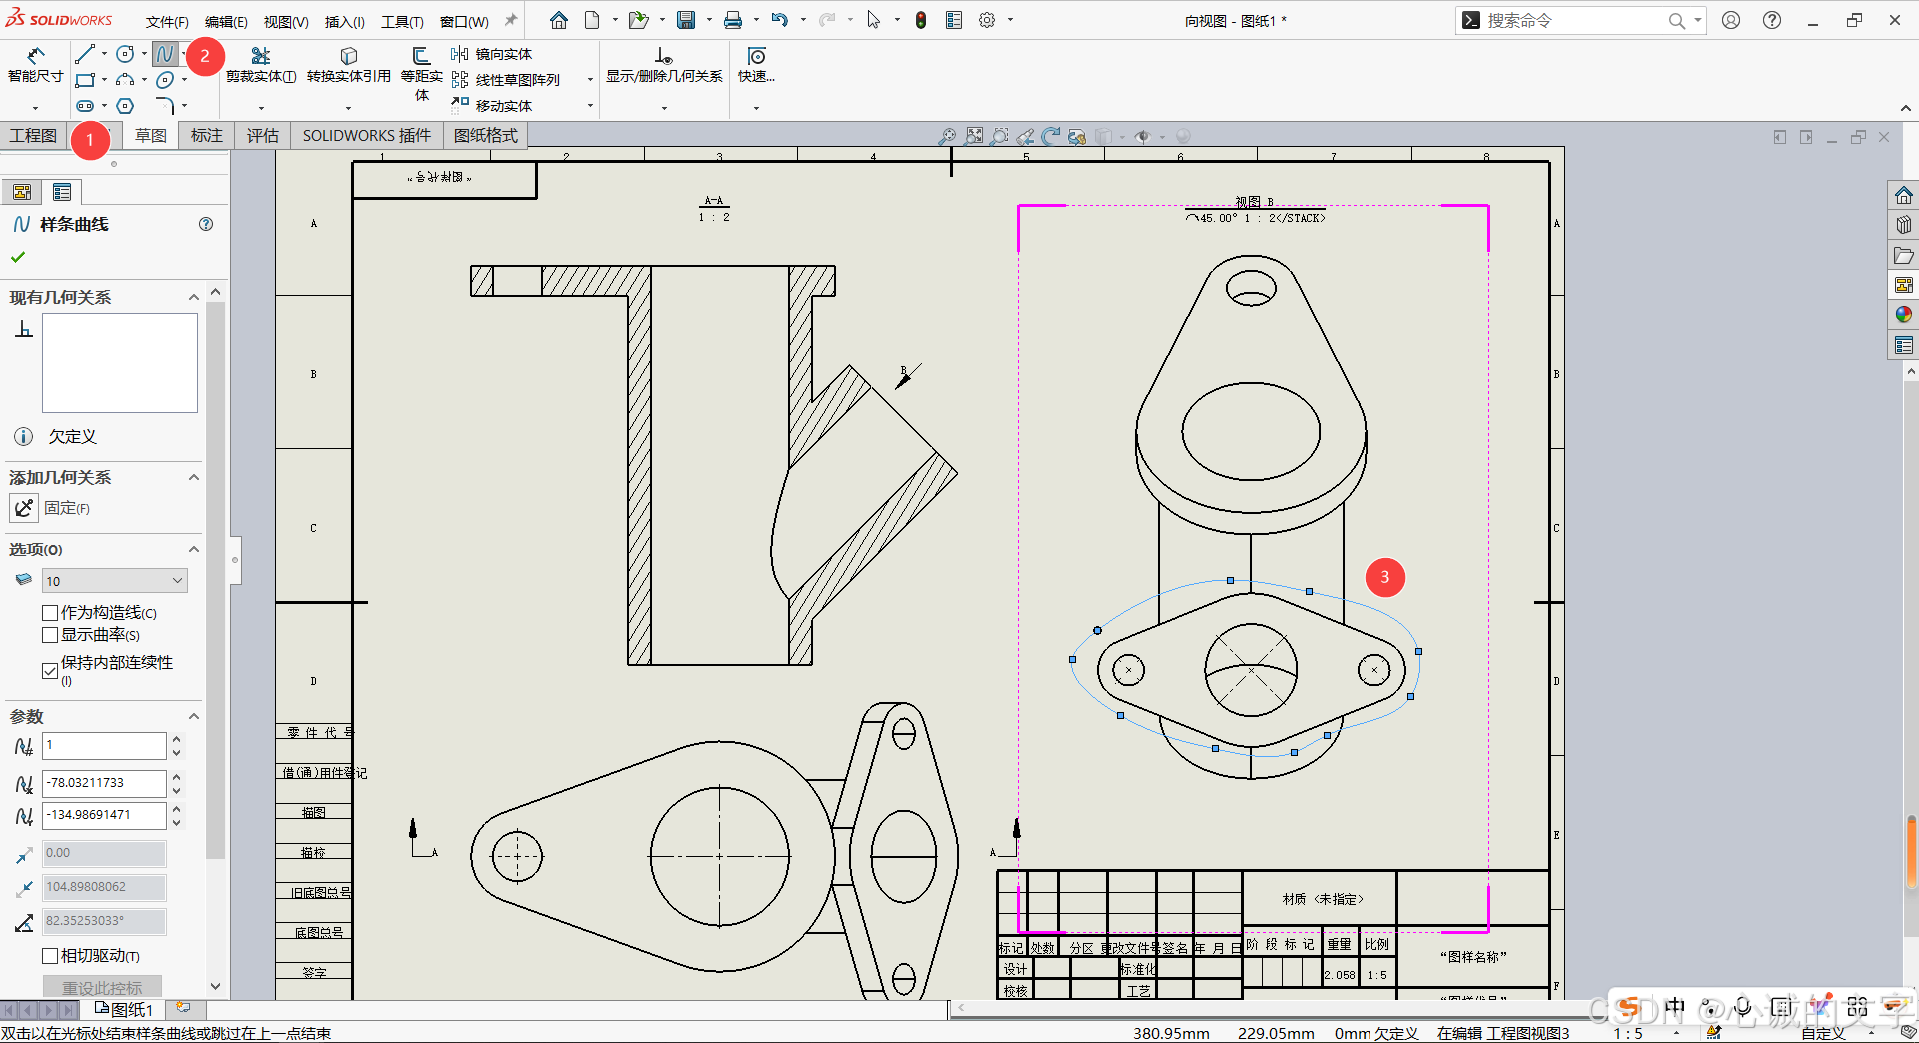Open the Line tool dropdown arrow
The height and width of the screenshot is (1043, 1919).
click(104, 54)
